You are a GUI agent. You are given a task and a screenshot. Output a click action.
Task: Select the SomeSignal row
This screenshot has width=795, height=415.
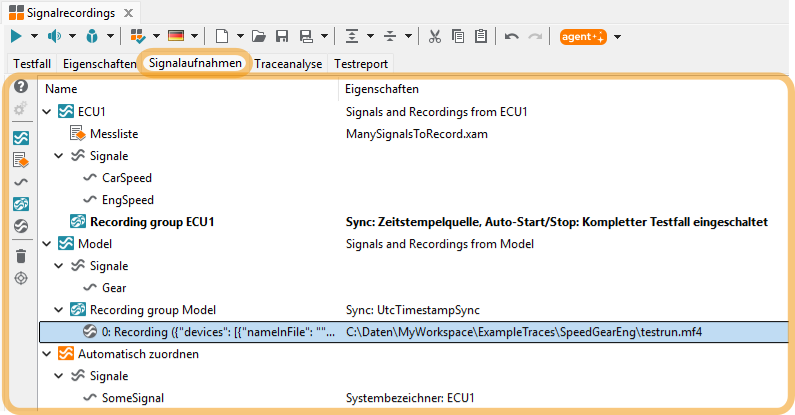click(413, 398)
